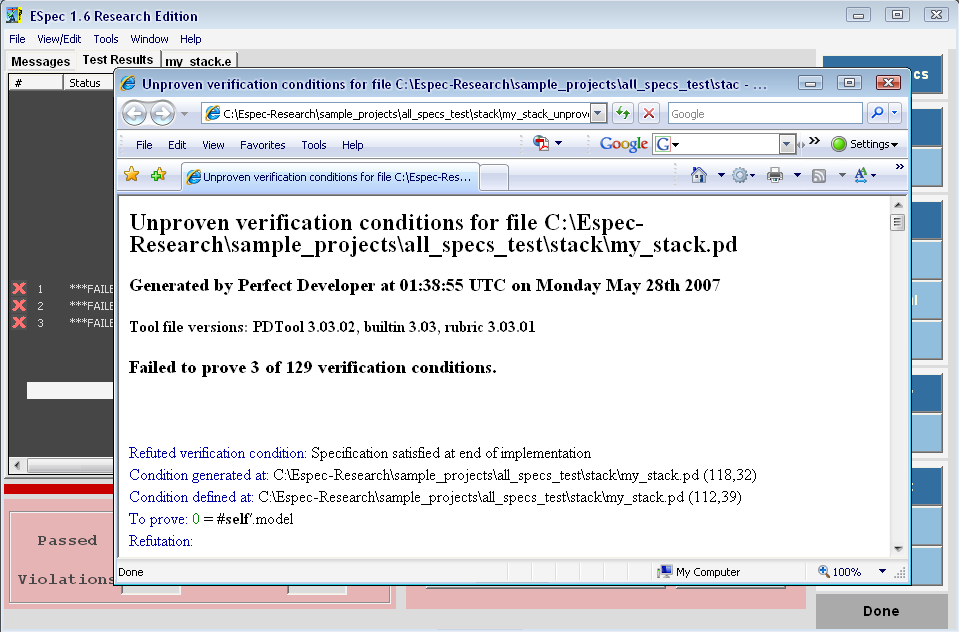Click My Computer security zone icon

pyautogui.click(x=664, y=571)
